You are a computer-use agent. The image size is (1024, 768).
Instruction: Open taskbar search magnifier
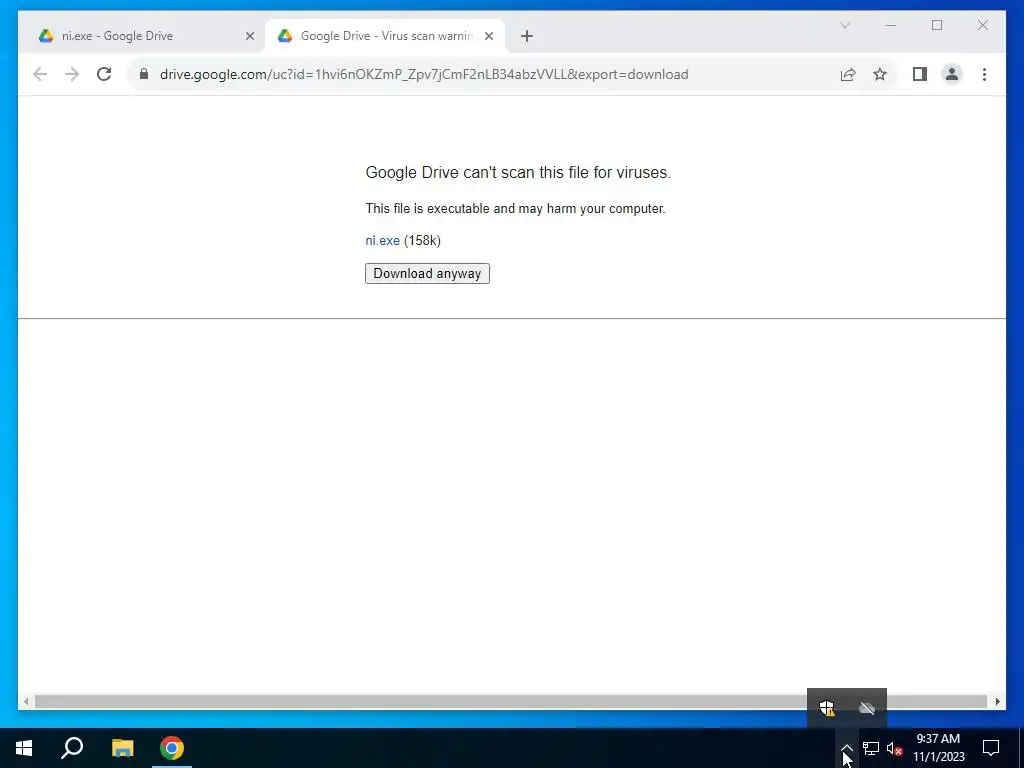point(72,748)
